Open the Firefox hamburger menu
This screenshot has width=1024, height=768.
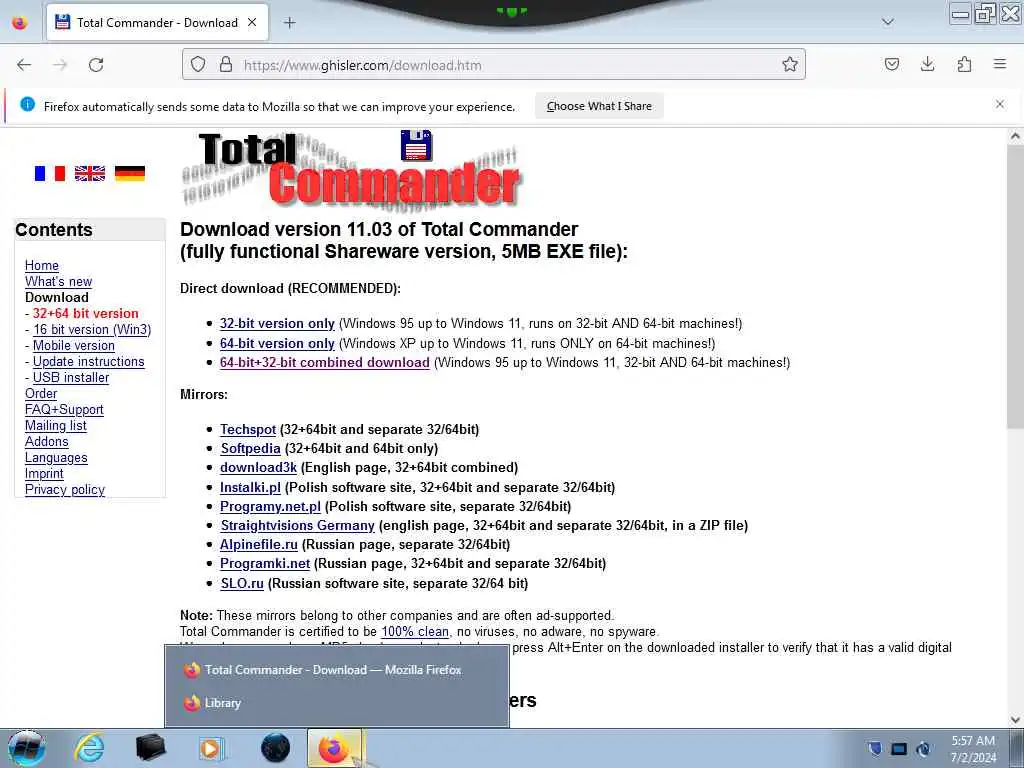point(1000,64)
